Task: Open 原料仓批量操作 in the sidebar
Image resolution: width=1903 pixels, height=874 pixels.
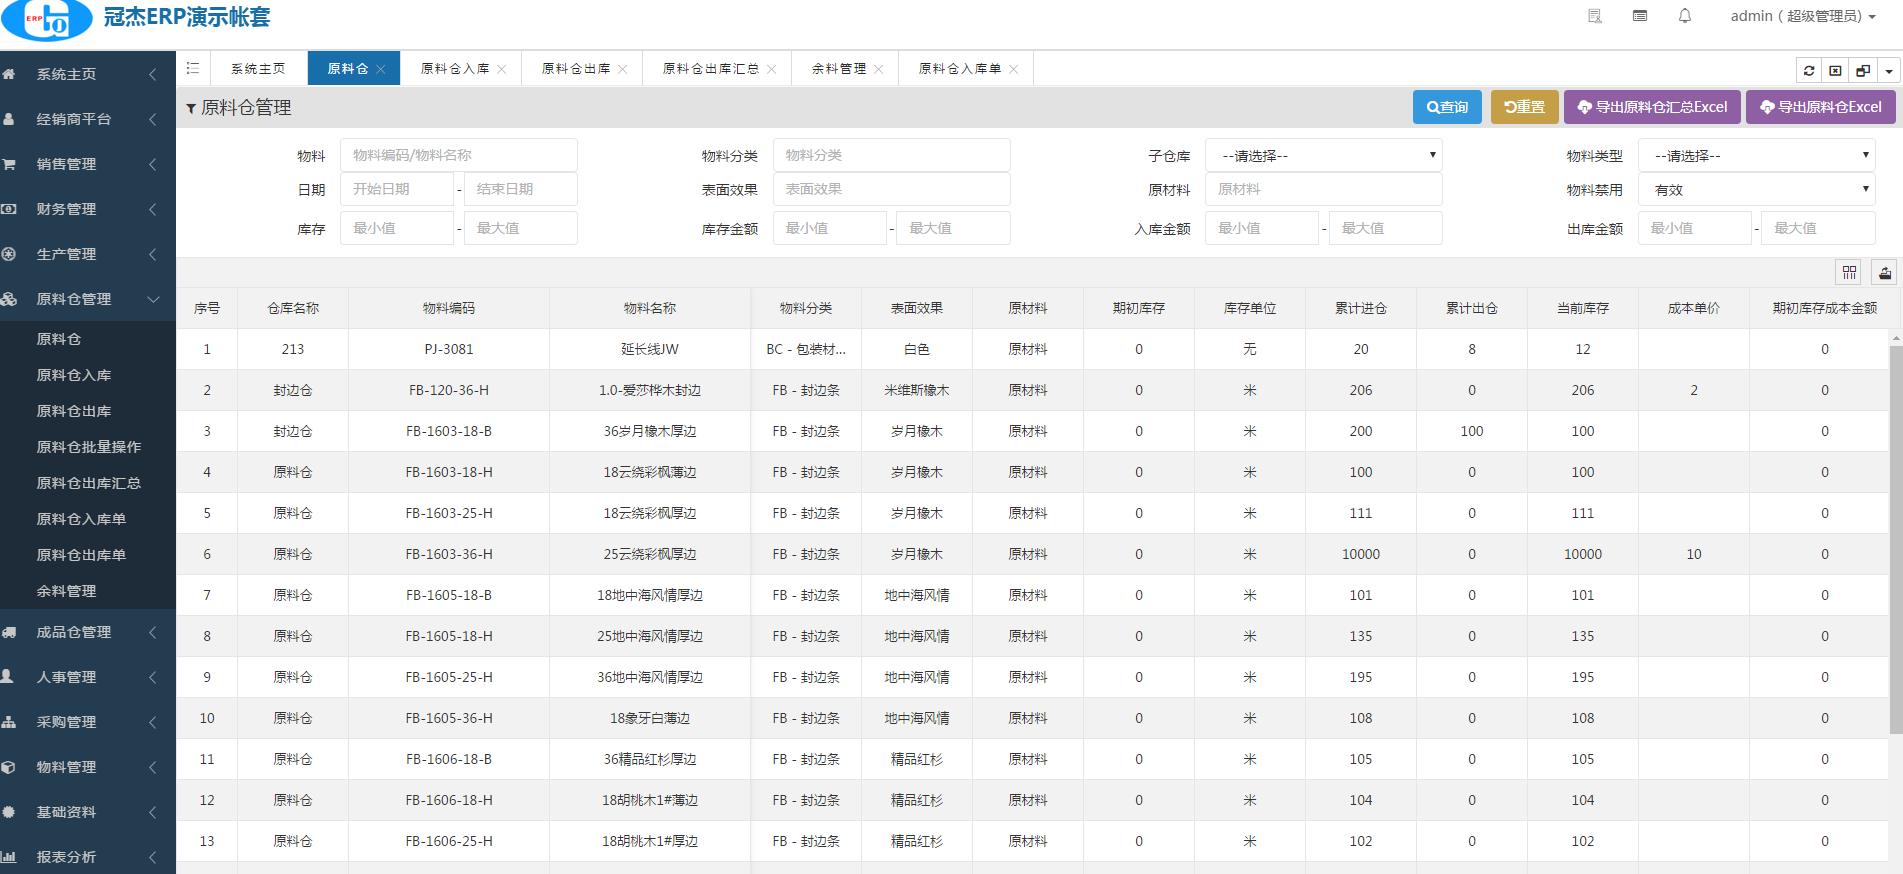Action: (x=88, y=447)
